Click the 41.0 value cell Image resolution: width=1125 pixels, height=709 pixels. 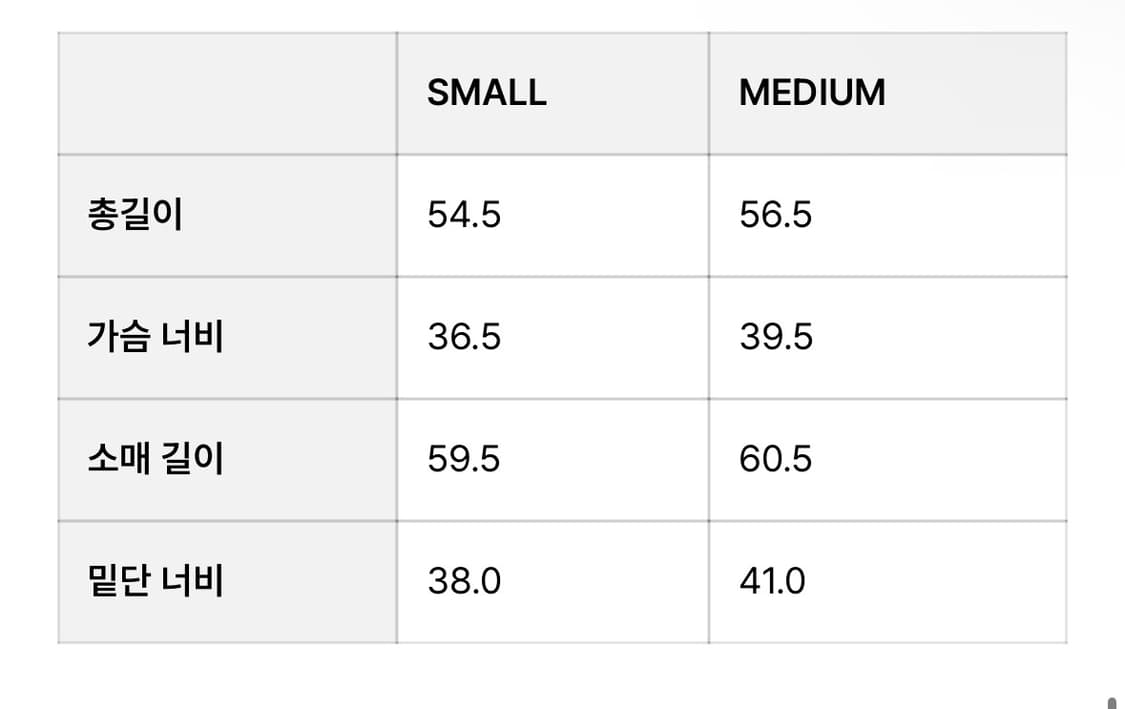pyautogui.click(x=772, y=581)
